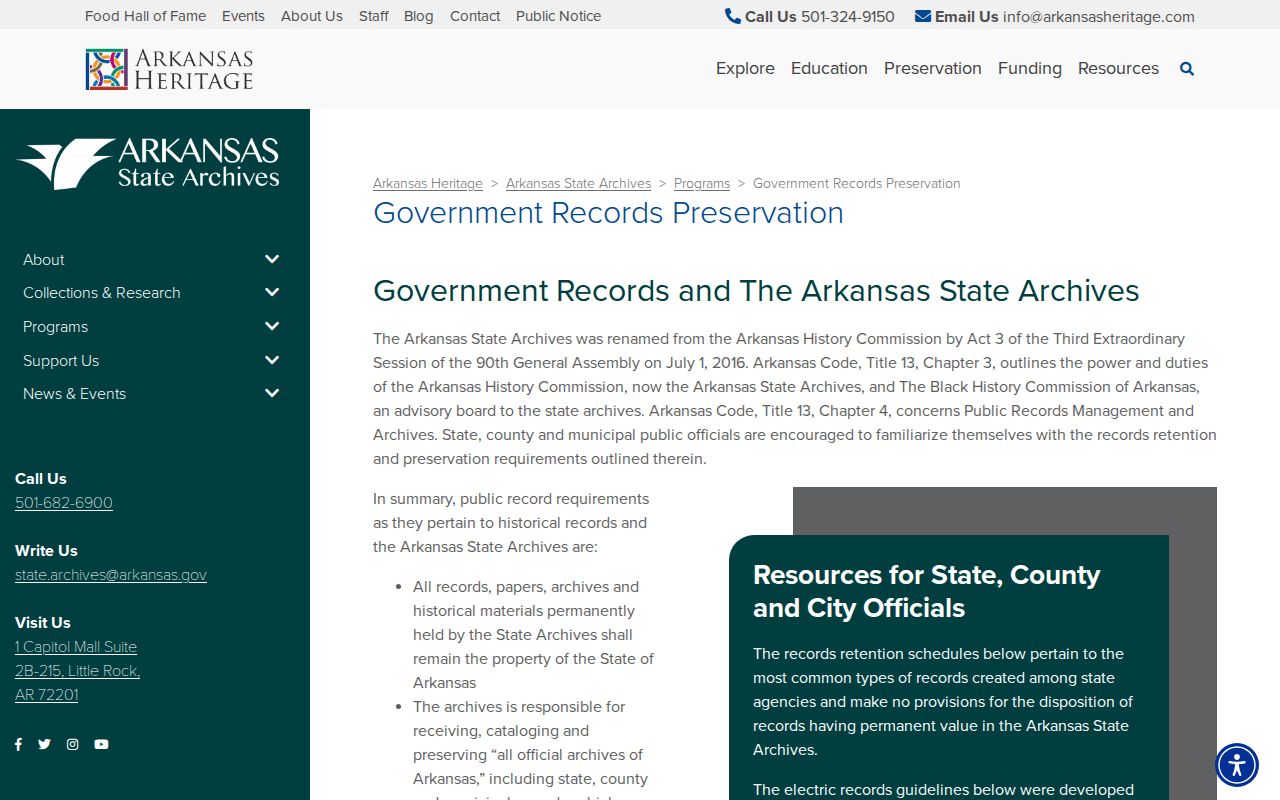Open the Blog link

(419, 16)
